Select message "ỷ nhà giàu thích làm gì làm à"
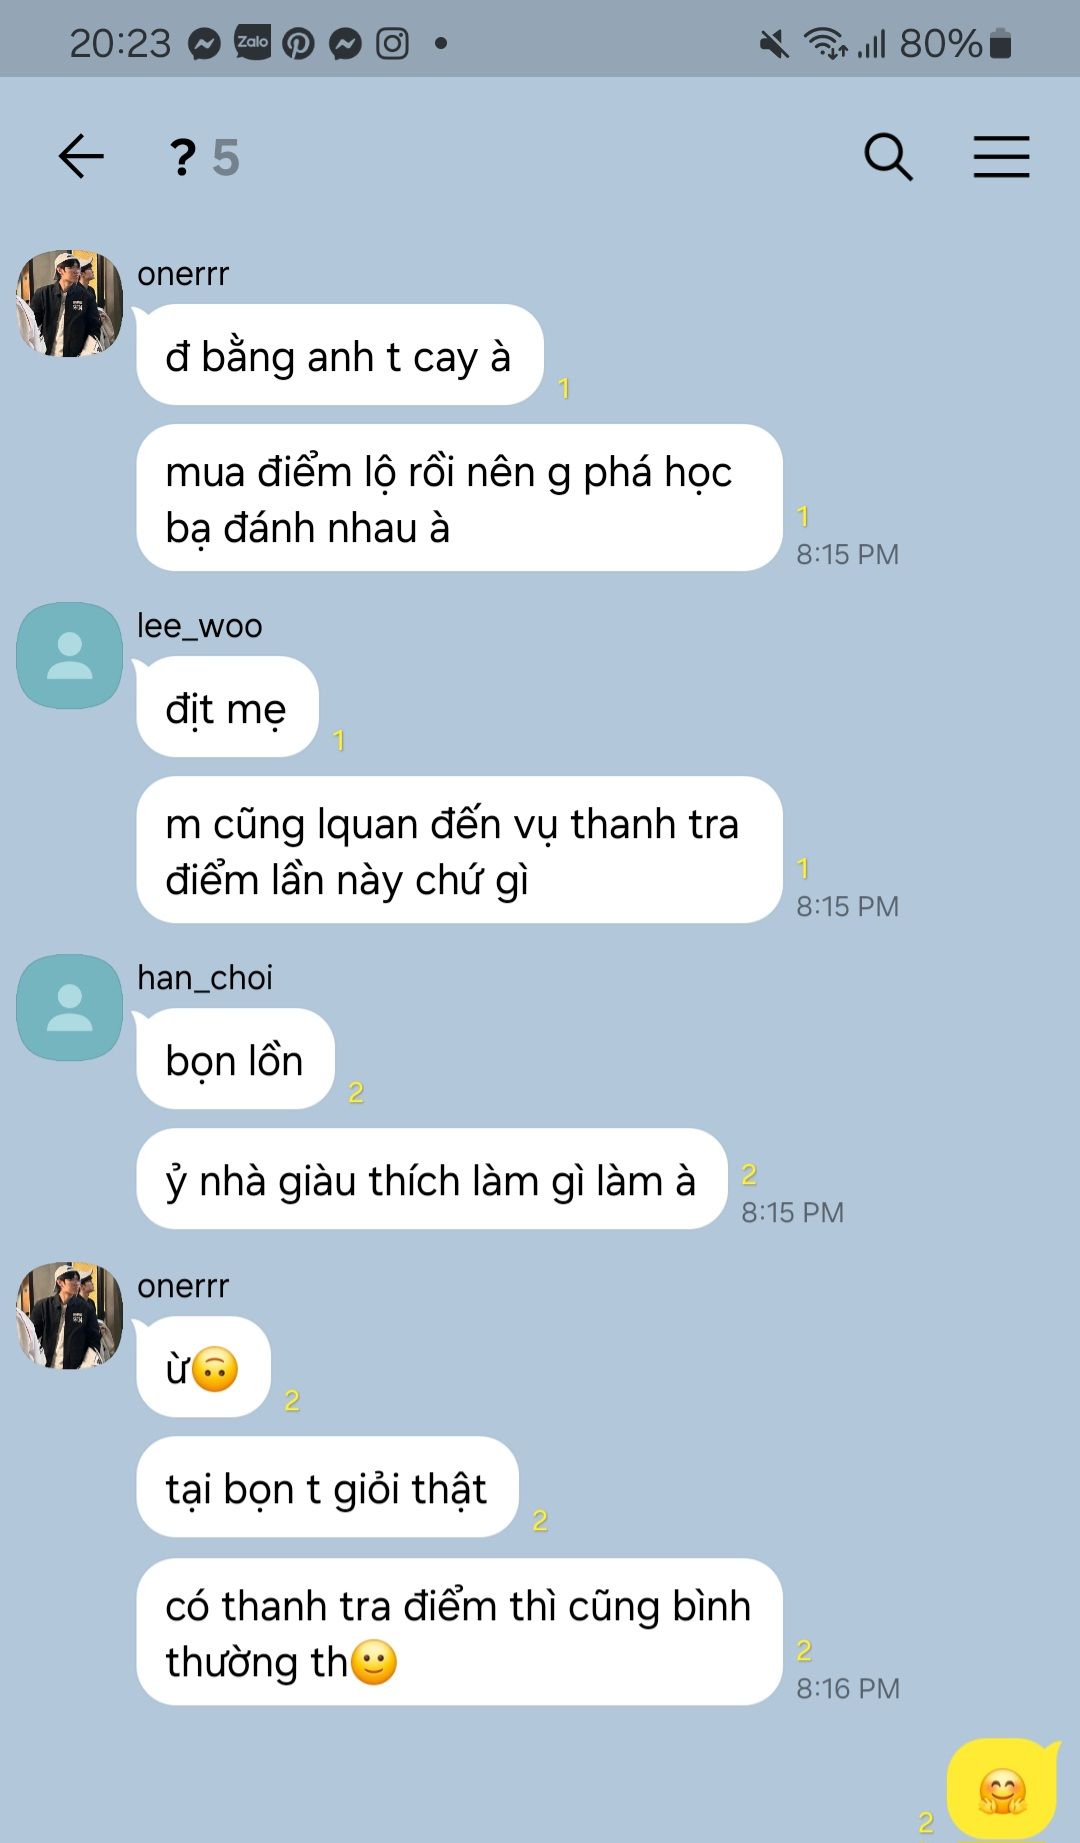This screenshot has height=1843, width=1080. pyautogui.click(x=431, y=1179)
